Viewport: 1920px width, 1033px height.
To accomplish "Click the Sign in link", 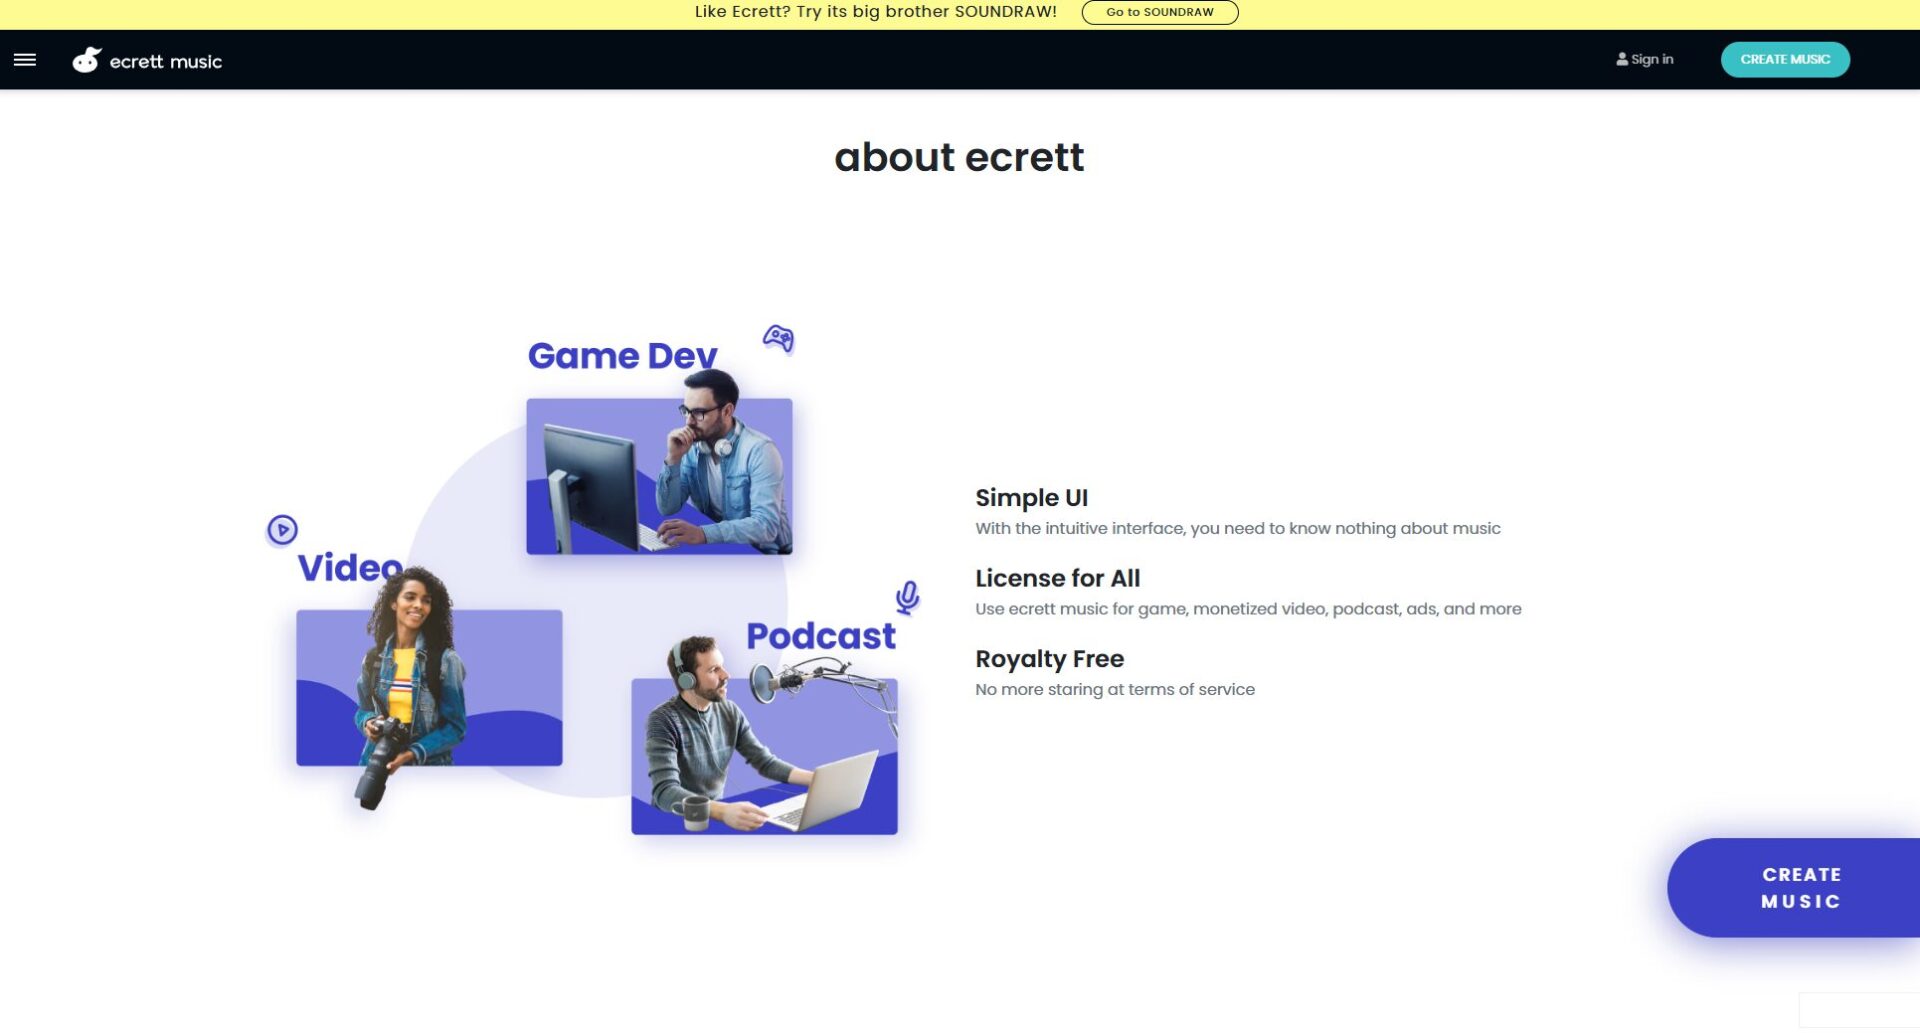I will [1651, 60].
